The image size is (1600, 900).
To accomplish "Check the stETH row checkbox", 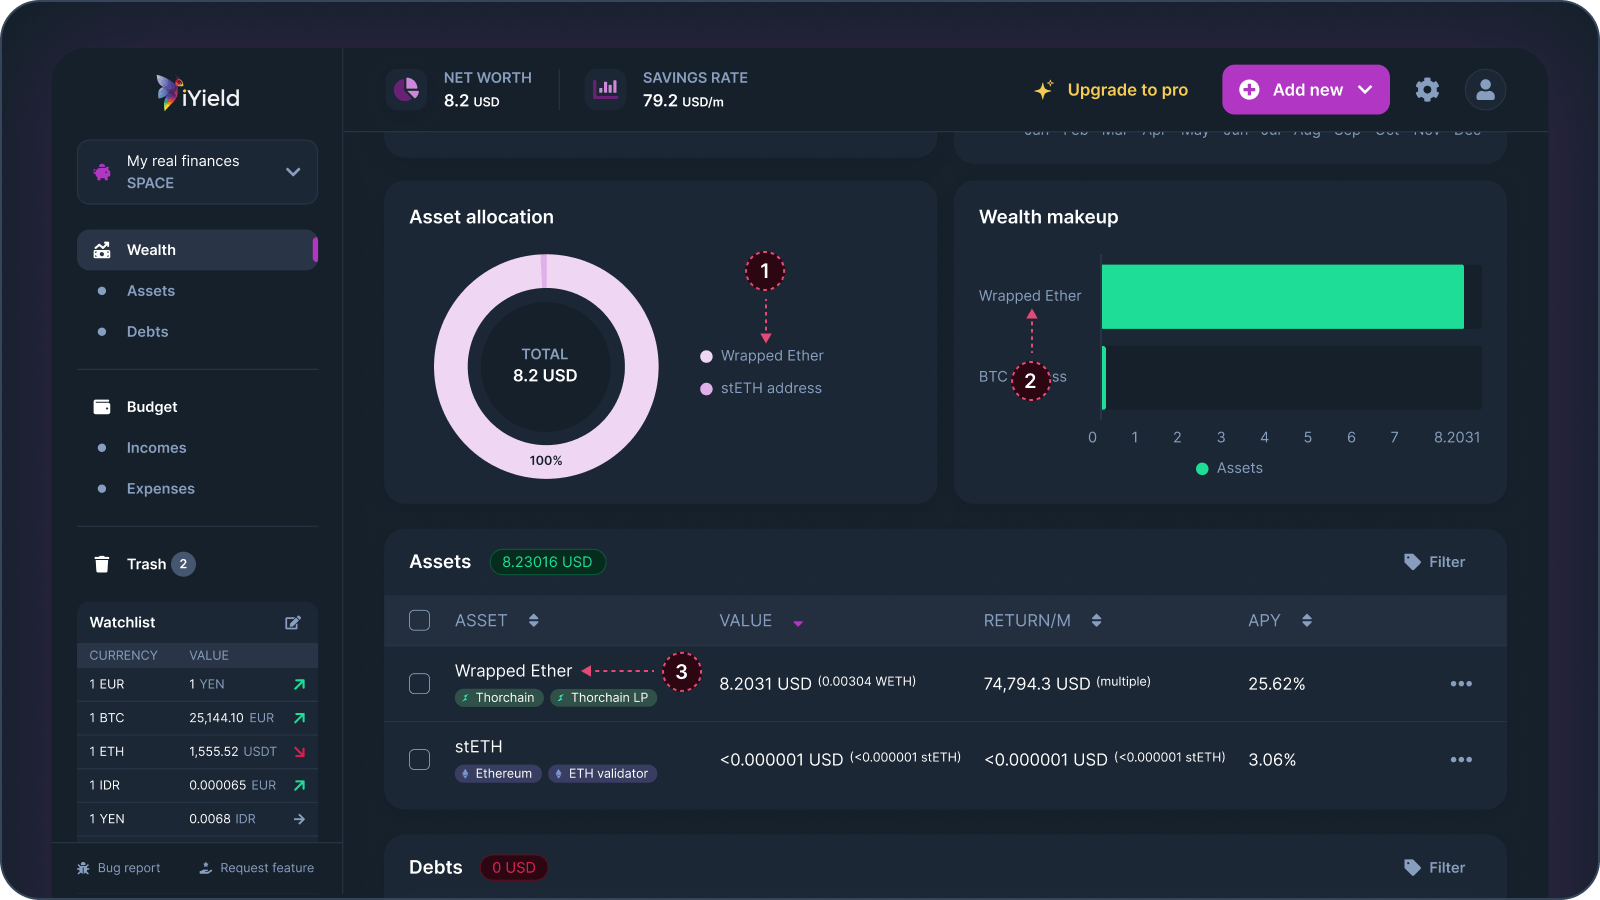I will tap(419, 759).
